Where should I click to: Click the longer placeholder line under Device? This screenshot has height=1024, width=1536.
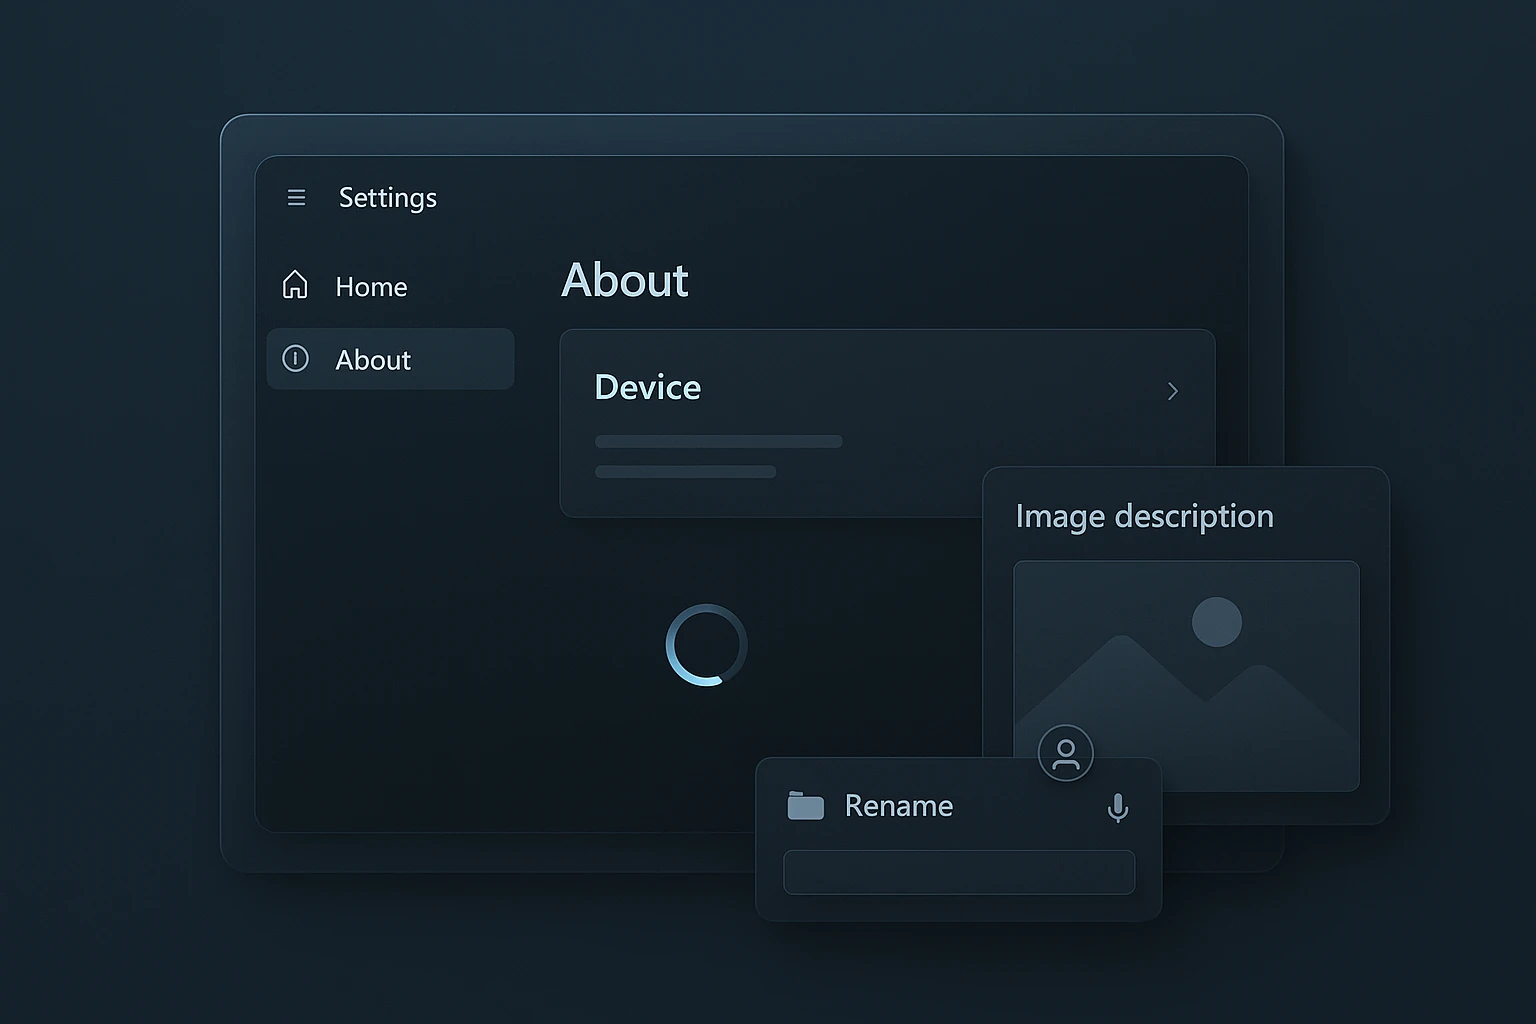718,441
